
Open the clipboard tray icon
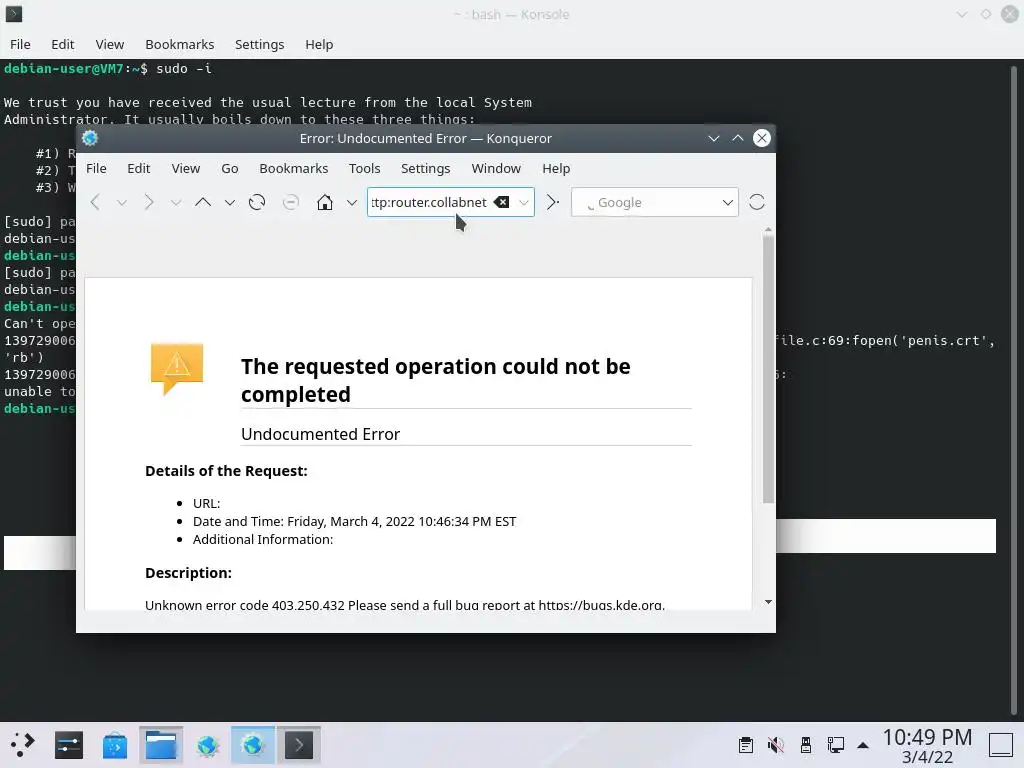coord(746,744)
